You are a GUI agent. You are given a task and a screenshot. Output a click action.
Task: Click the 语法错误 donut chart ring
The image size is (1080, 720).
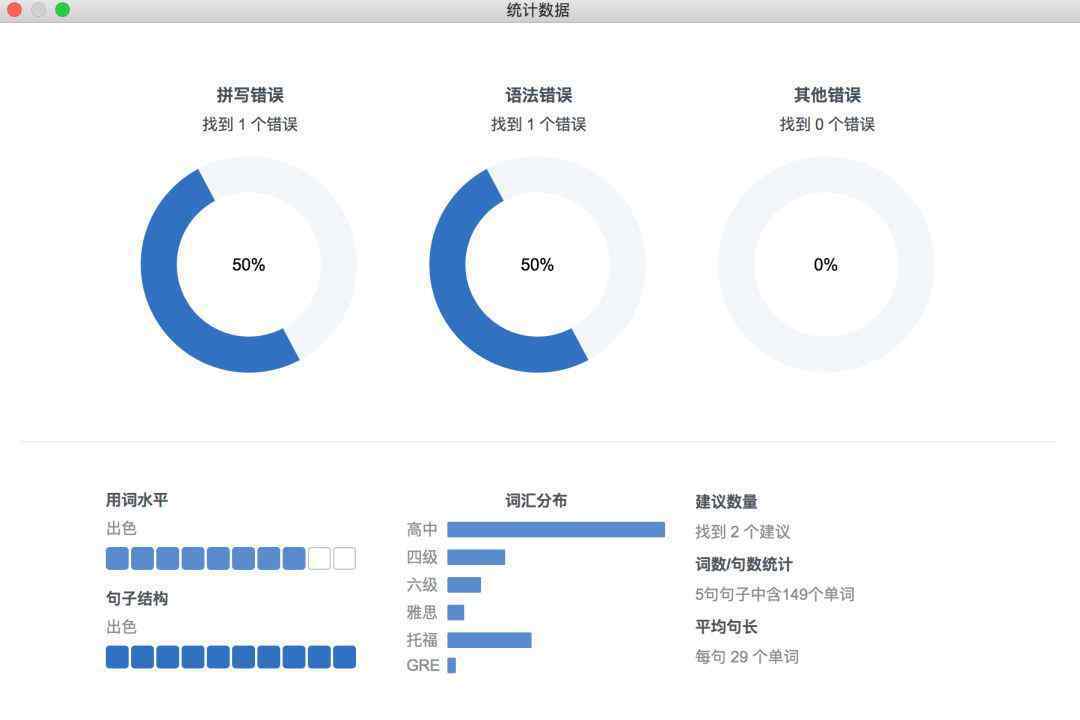[x=448, y=265]
